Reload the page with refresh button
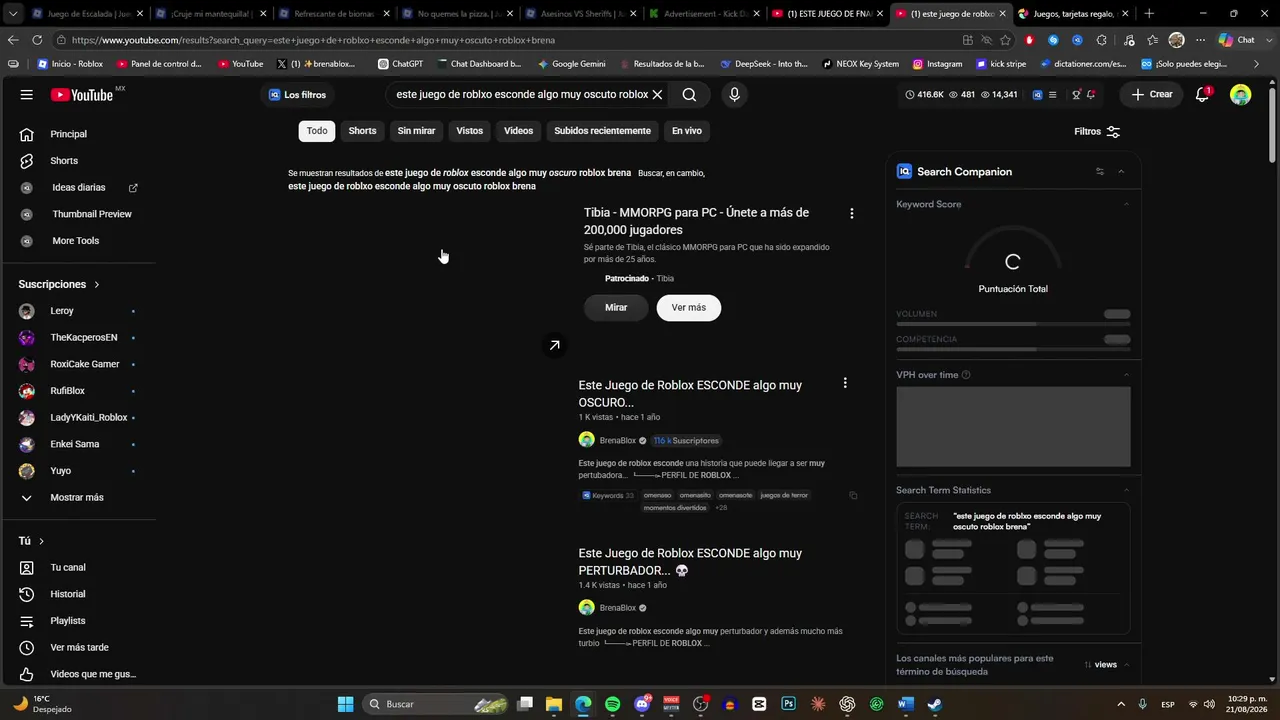 [x=37, y=40]
